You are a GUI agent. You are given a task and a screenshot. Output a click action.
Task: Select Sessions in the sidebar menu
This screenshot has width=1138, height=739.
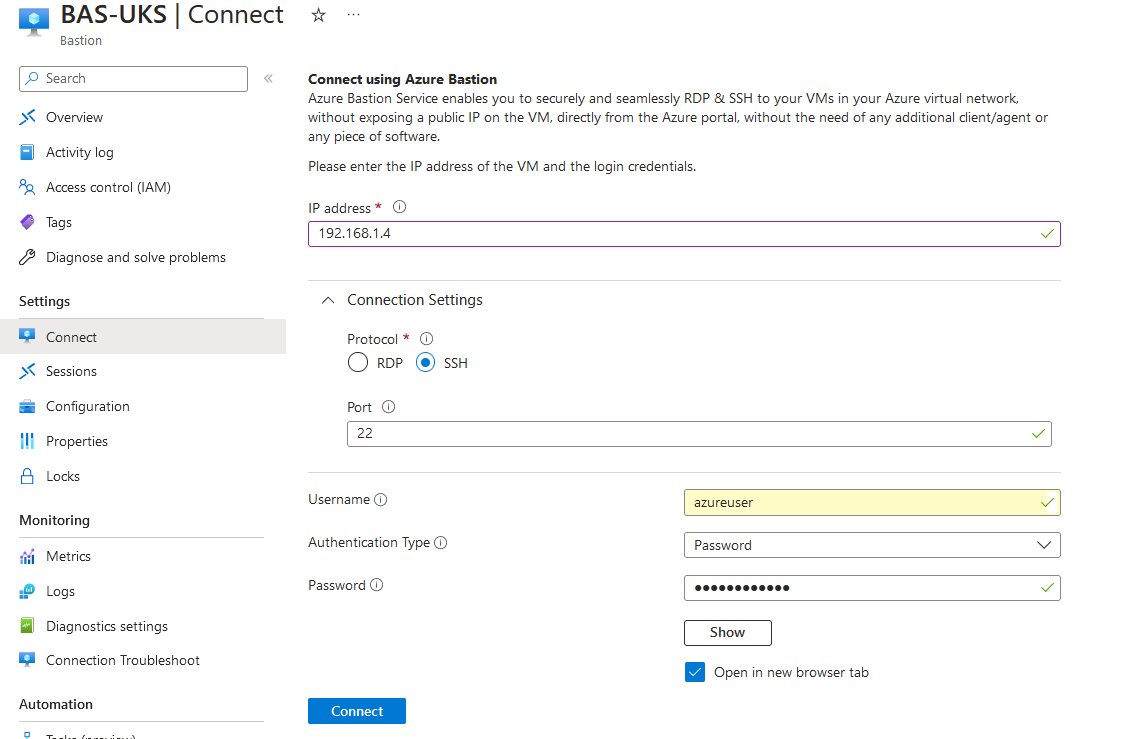pos(72,371)
